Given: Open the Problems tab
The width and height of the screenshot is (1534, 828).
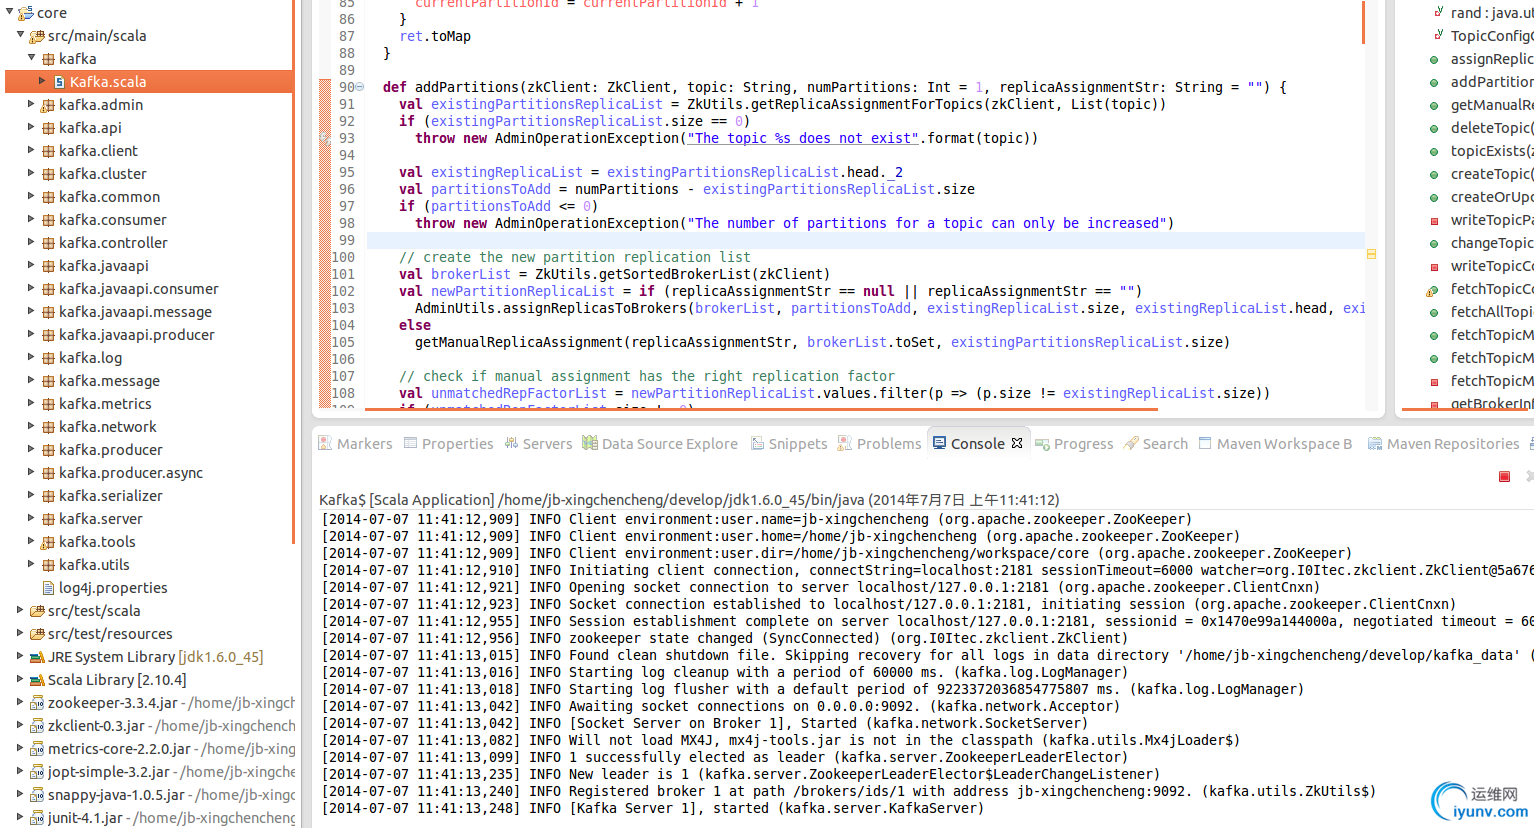Looking at the screenshot, I should 879,444.
